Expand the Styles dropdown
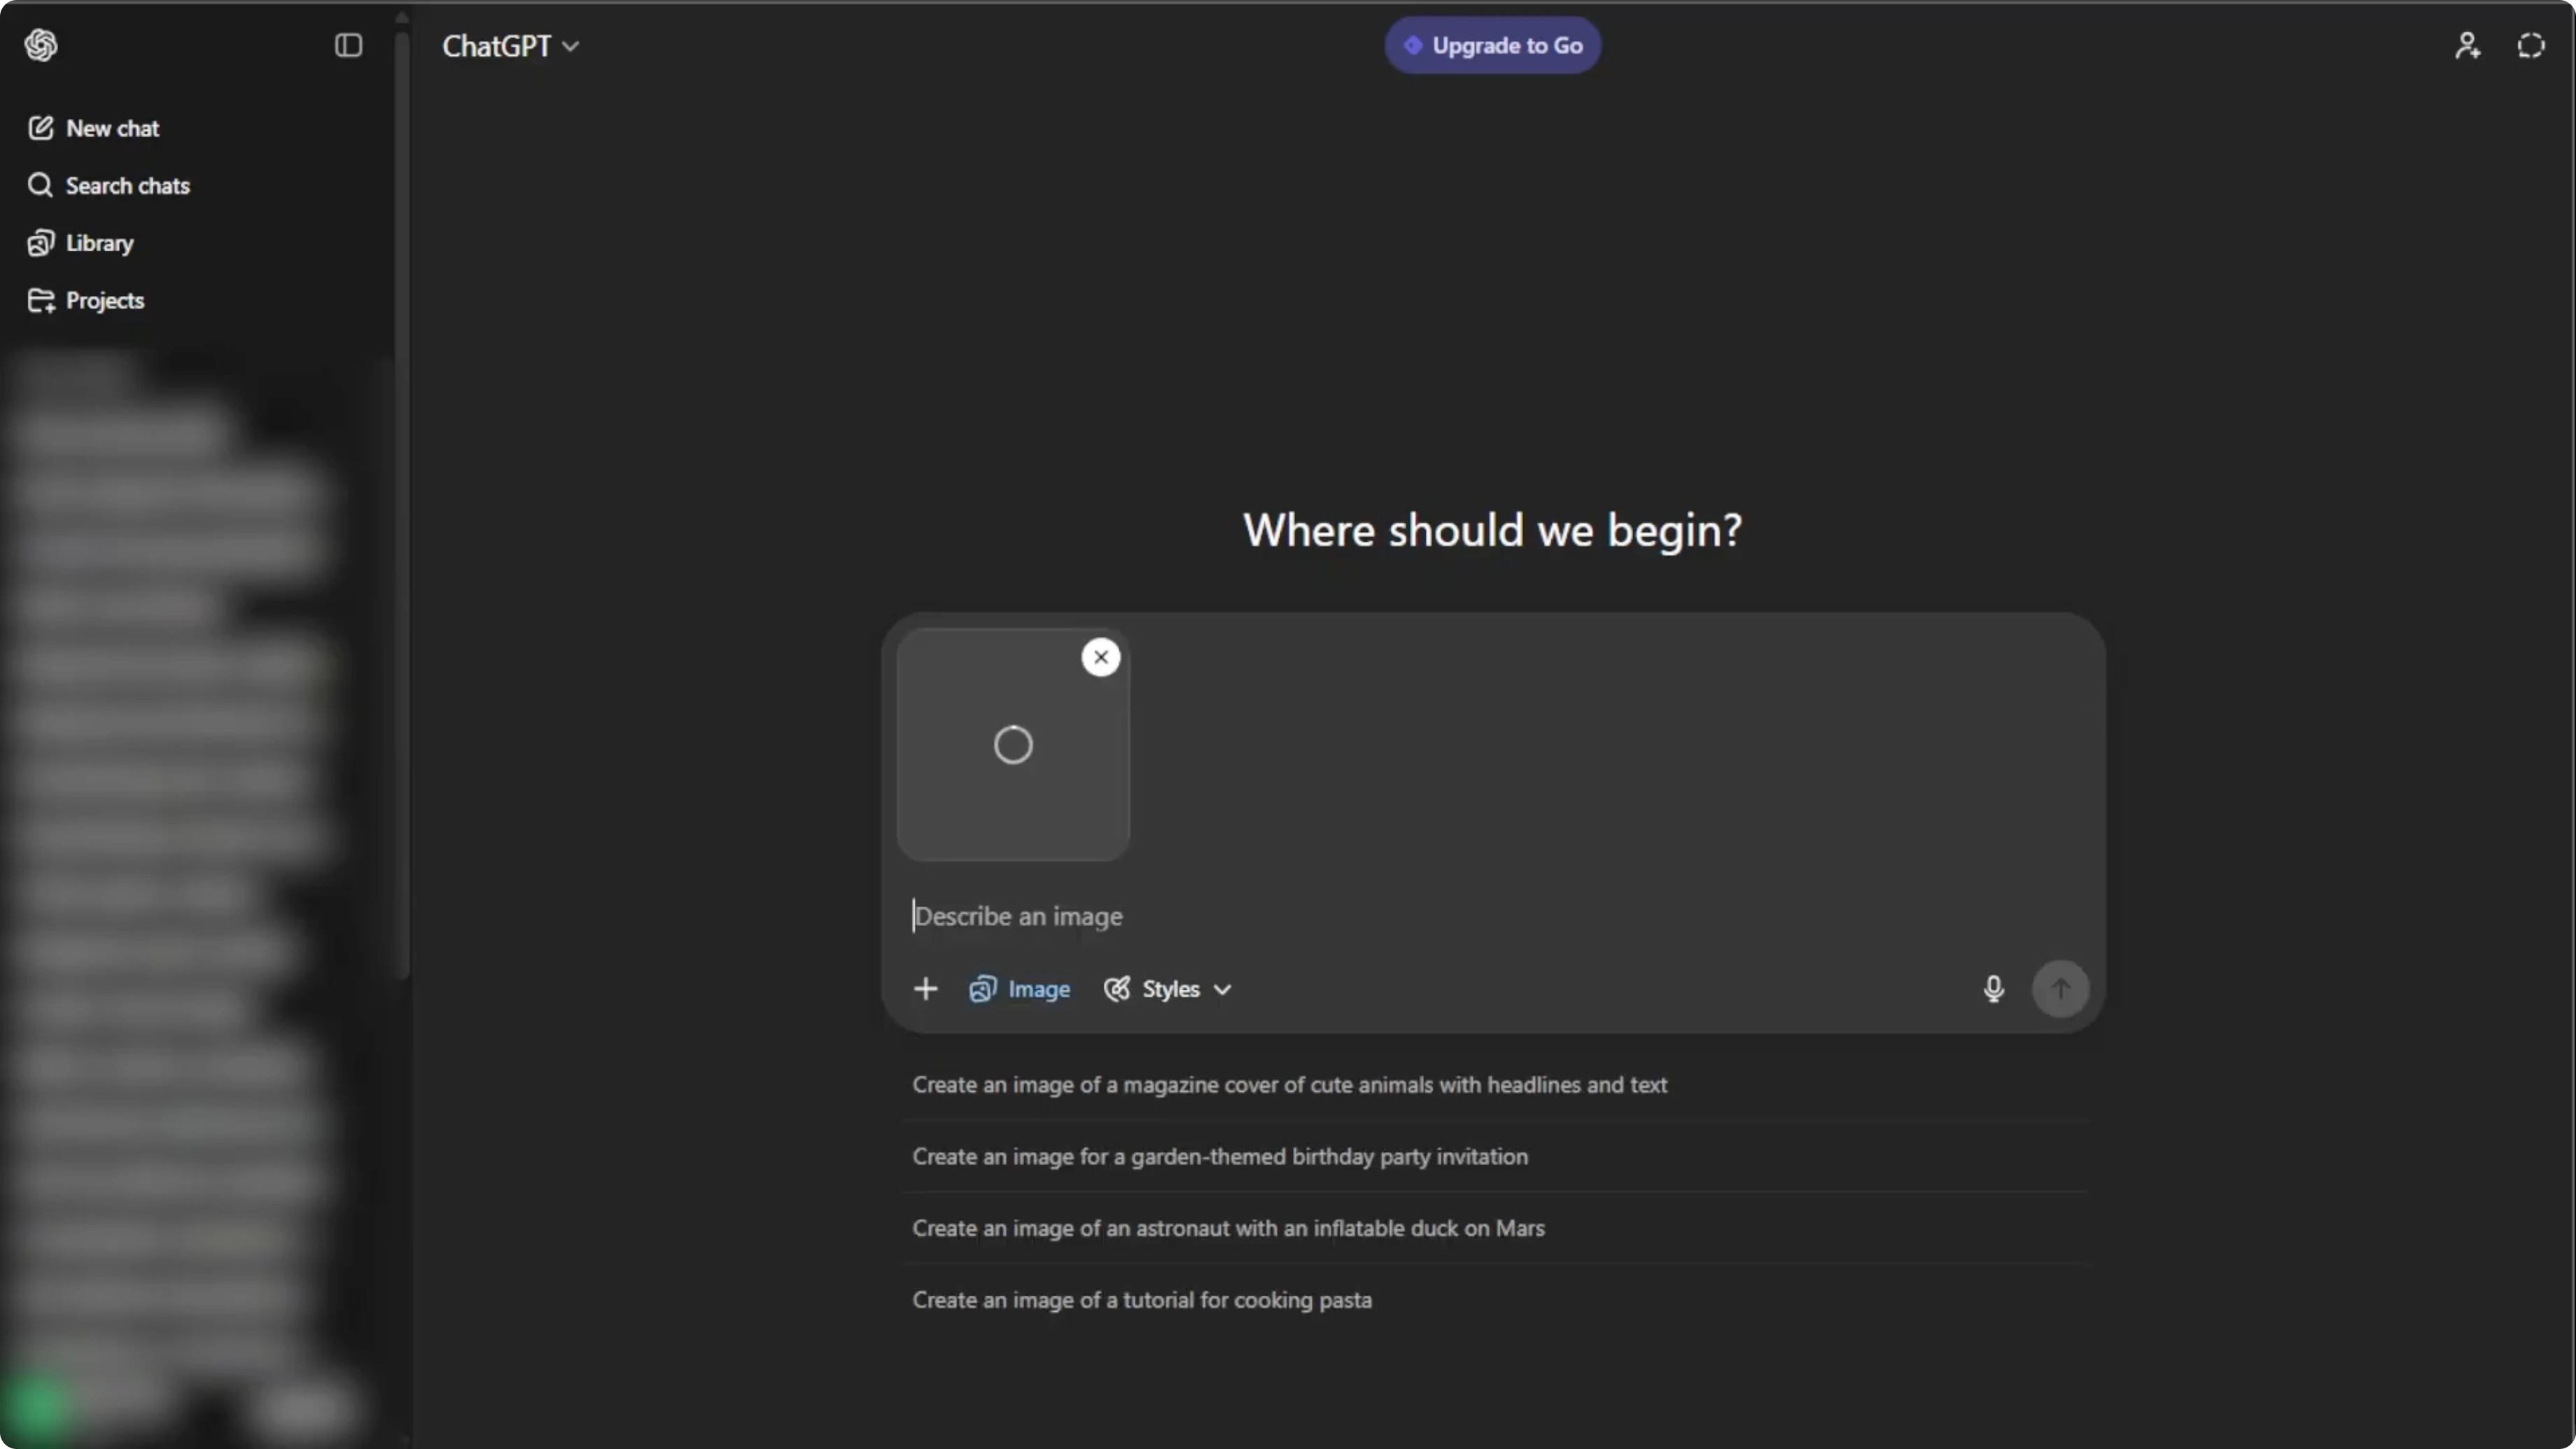Viewport: 2576px width, 1449px height. (x=1167, y=989)
